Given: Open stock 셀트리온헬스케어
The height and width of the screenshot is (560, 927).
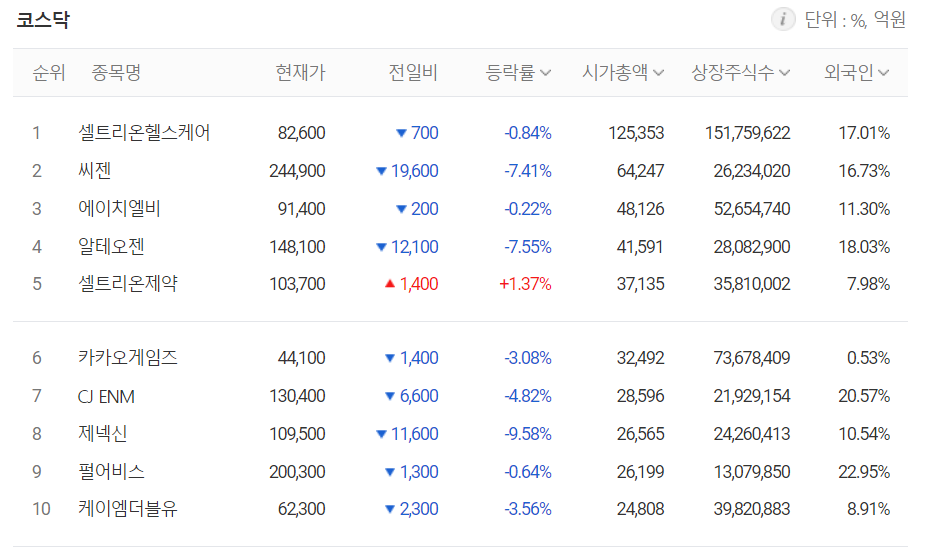Looking at the screenshot, I should (x=144, y=132).
